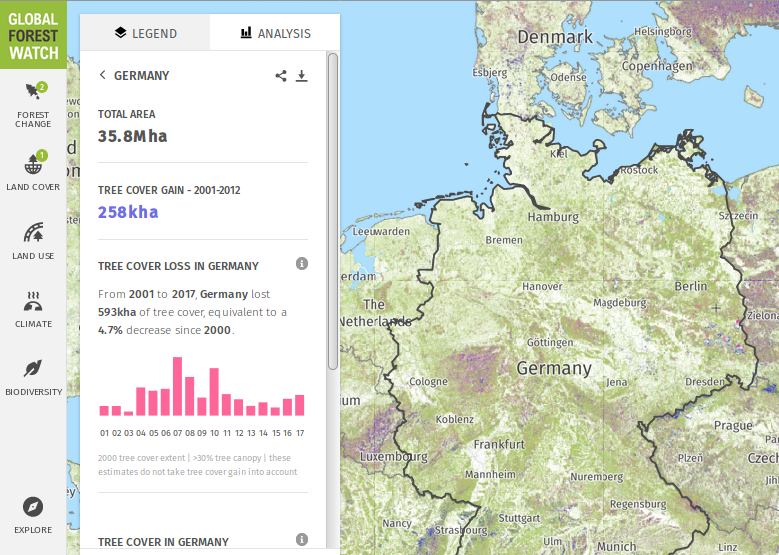Open the Biodiversity category
The height and width of the screenshot is (555, 779).
point(33,376)
